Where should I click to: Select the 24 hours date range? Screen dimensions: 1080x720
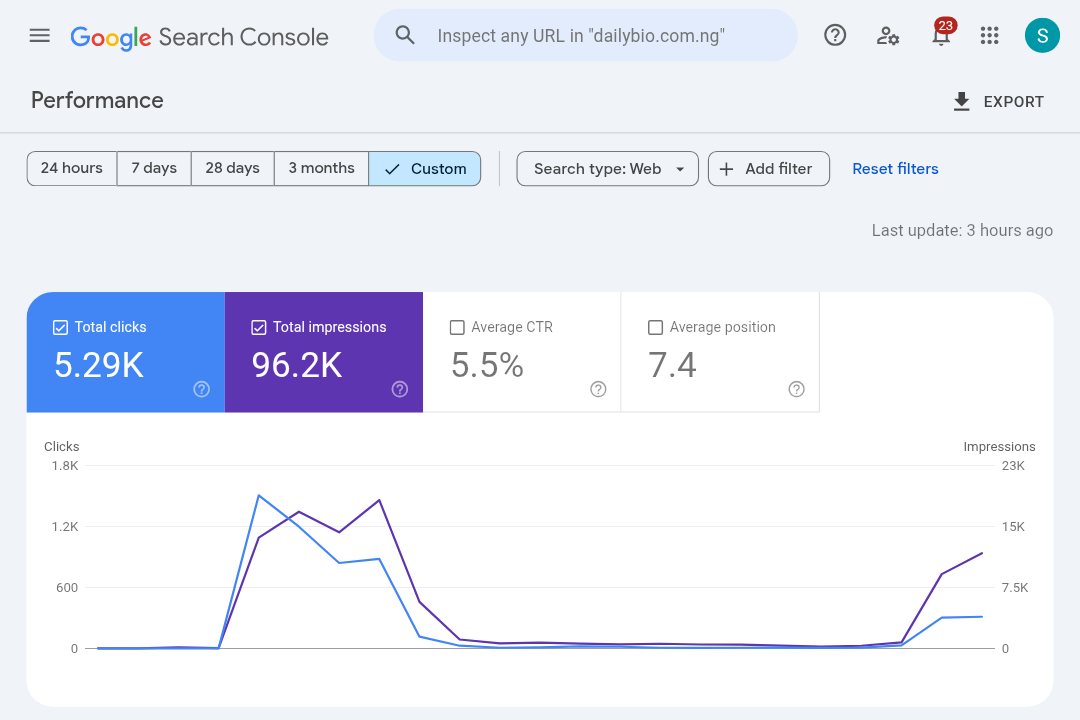pyautogui.click(x=72, y=168)
